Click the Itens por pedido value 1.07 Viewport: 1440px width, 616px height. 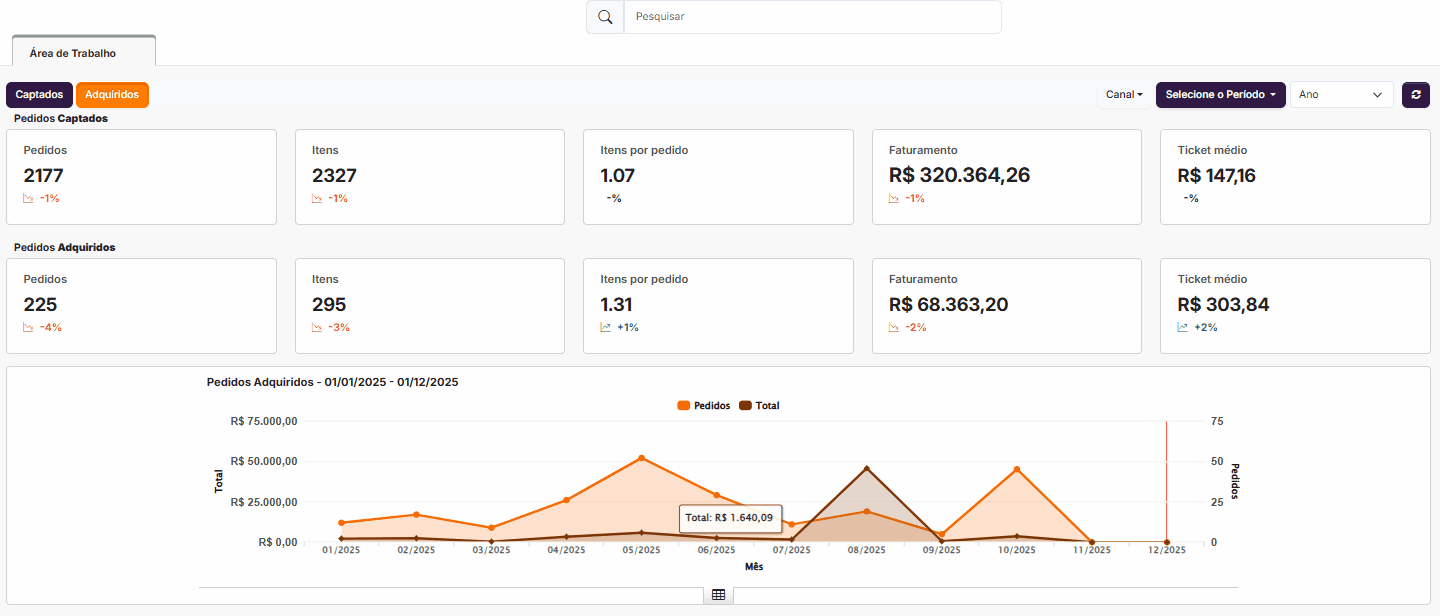(618, 176)
